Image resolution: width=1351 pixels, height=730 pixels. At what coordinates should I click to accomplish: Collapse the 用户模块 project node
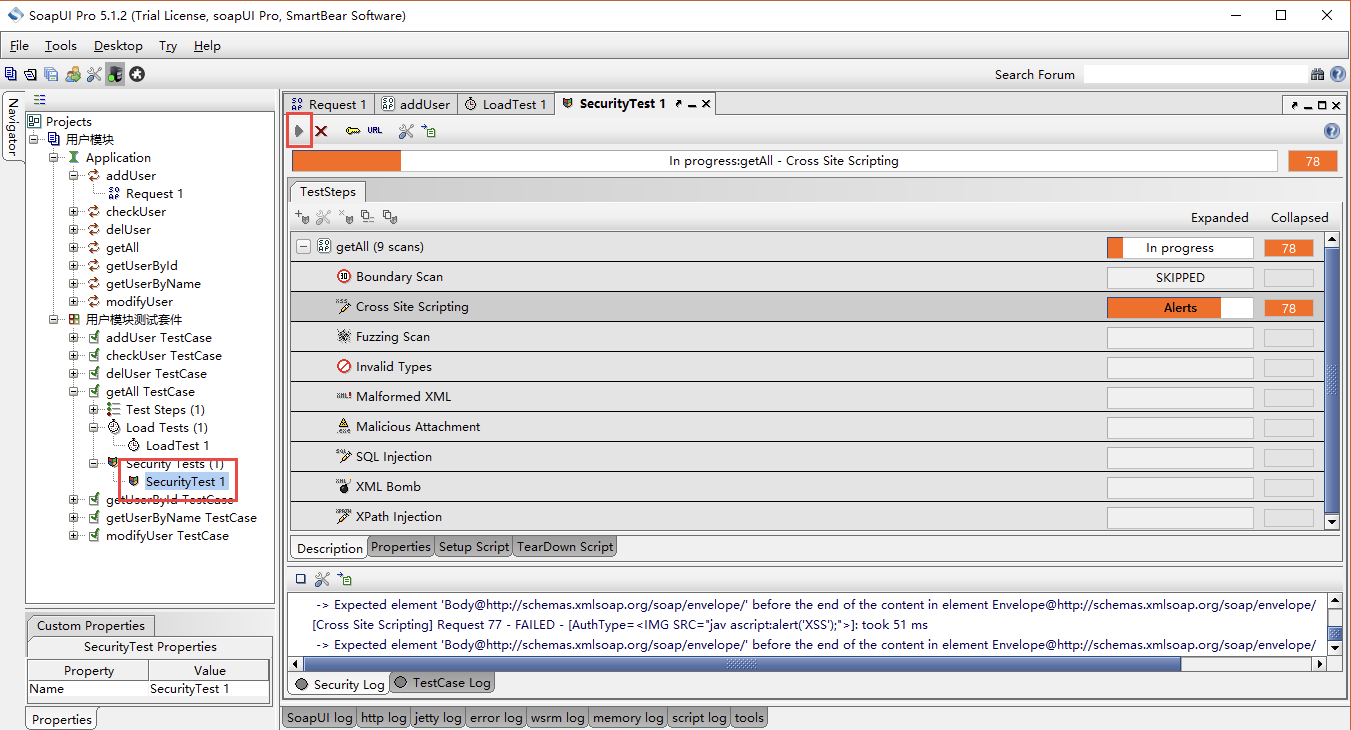point(34,140)
